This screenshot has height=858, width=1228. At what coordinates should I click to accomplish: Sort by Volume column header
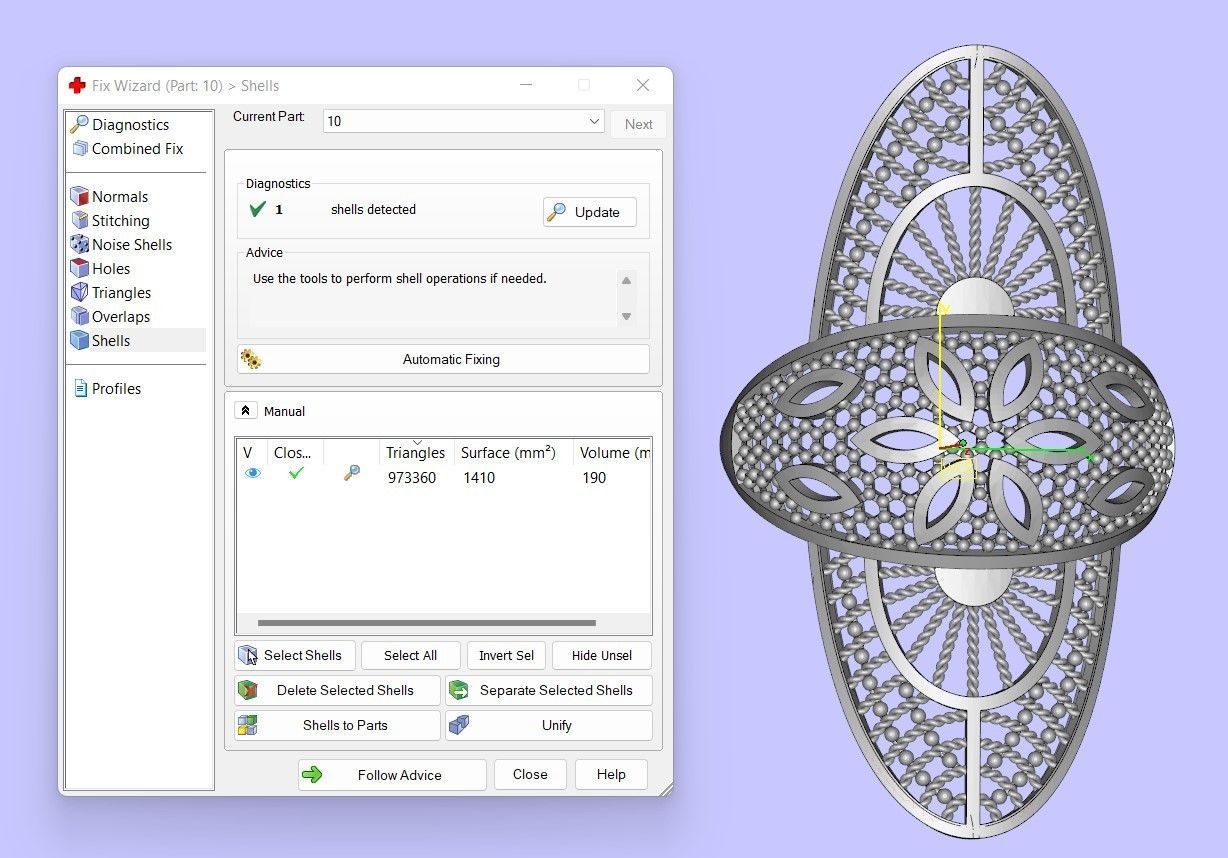[x=613, y=453]
